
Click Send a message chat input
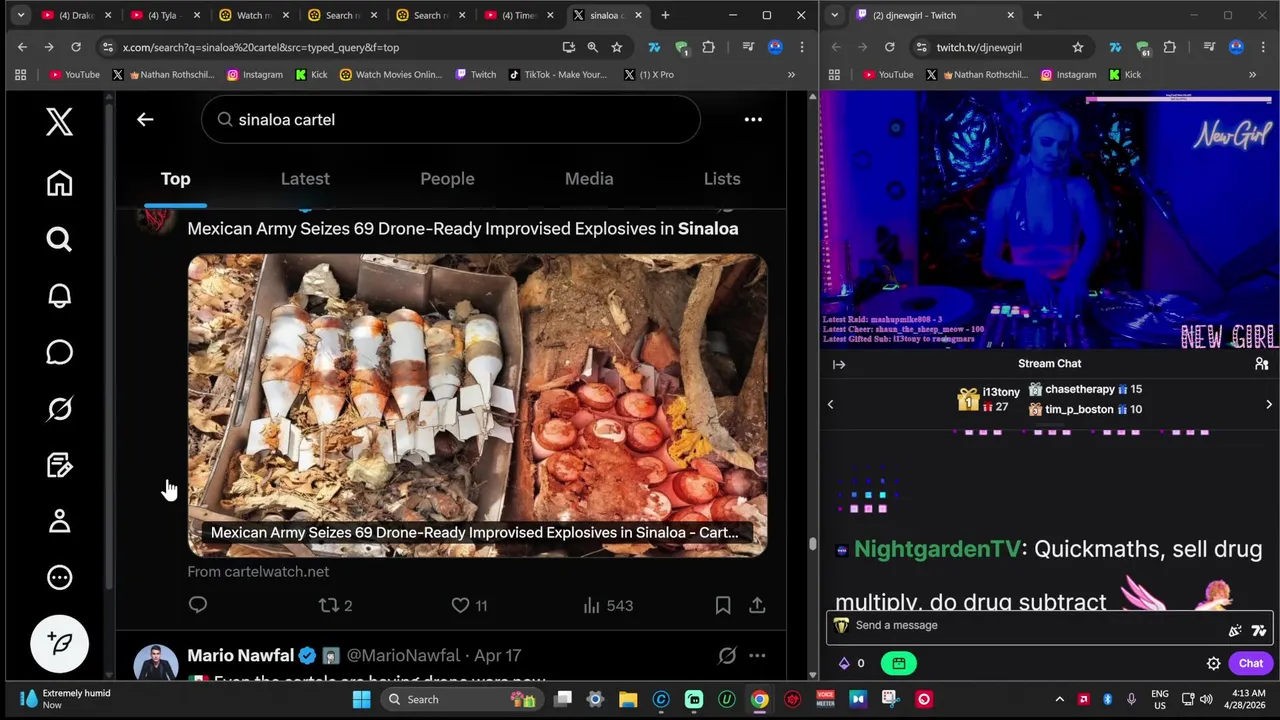pos(1048,625)
